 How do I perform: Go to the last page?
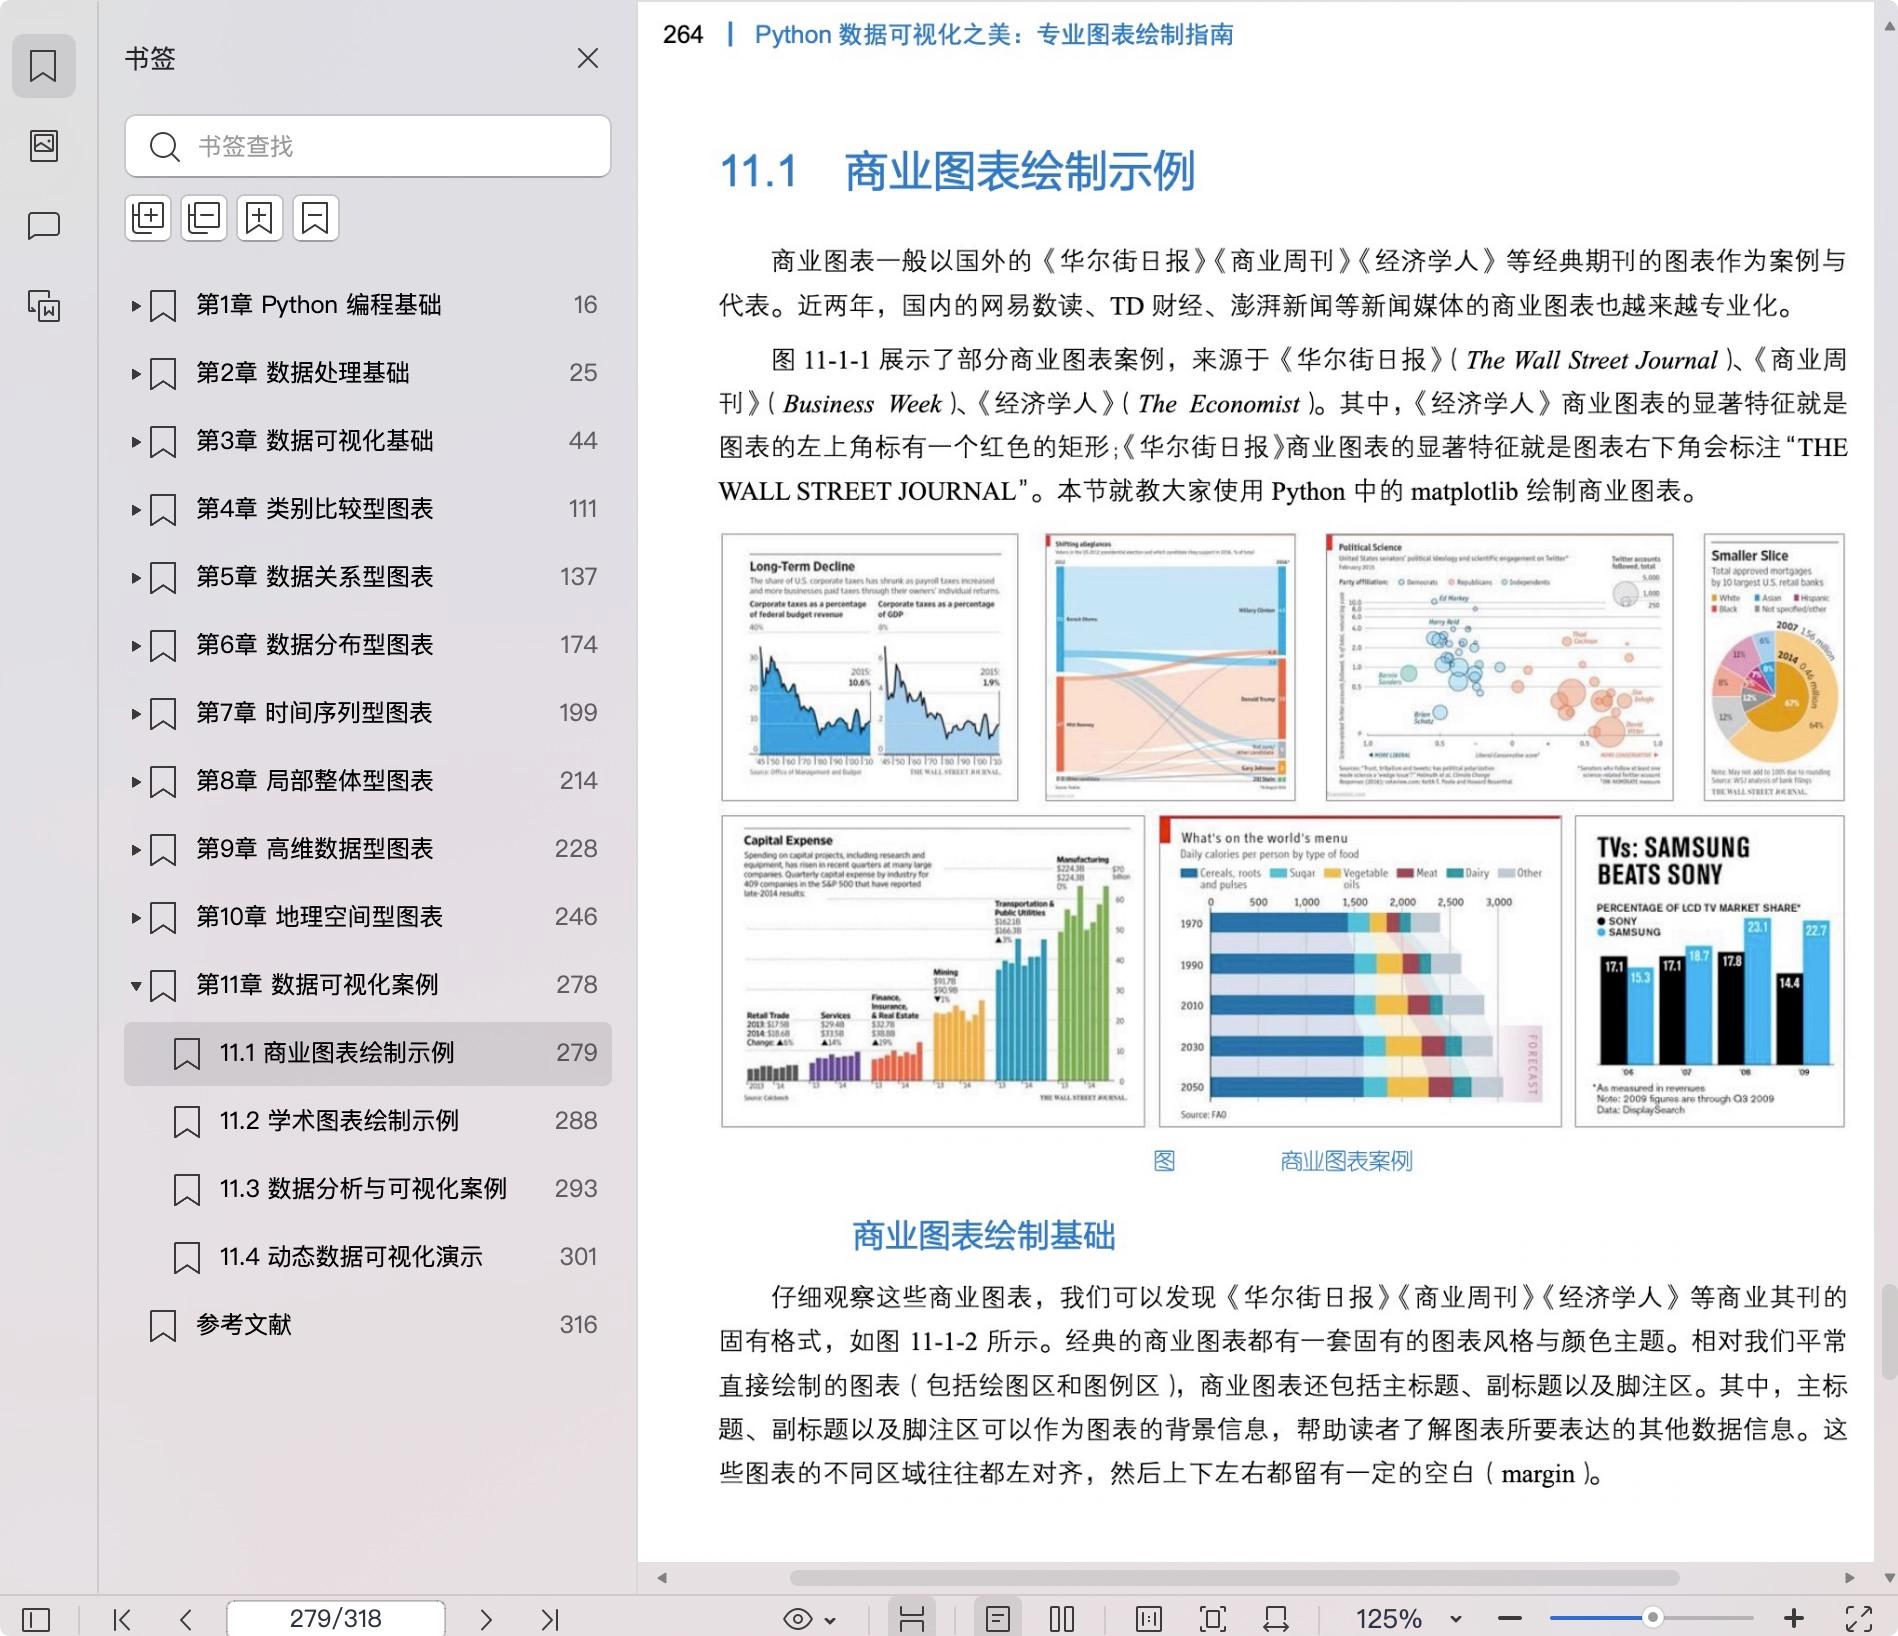click(550, 1619)
